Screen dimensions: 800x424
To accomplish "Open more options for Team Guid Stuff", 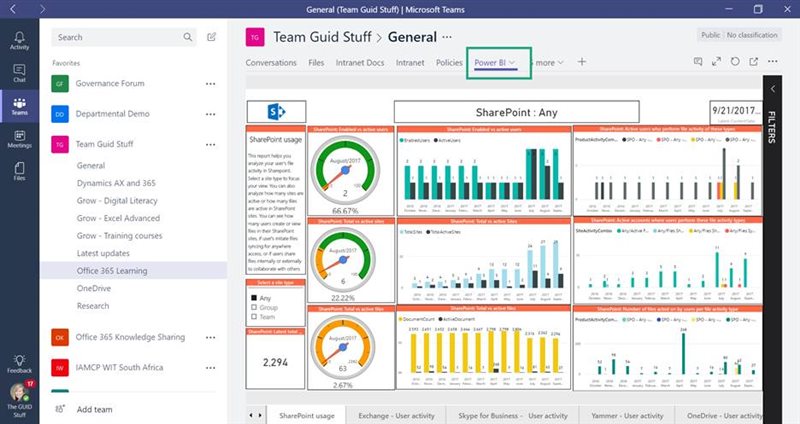I will pos(210,144).
